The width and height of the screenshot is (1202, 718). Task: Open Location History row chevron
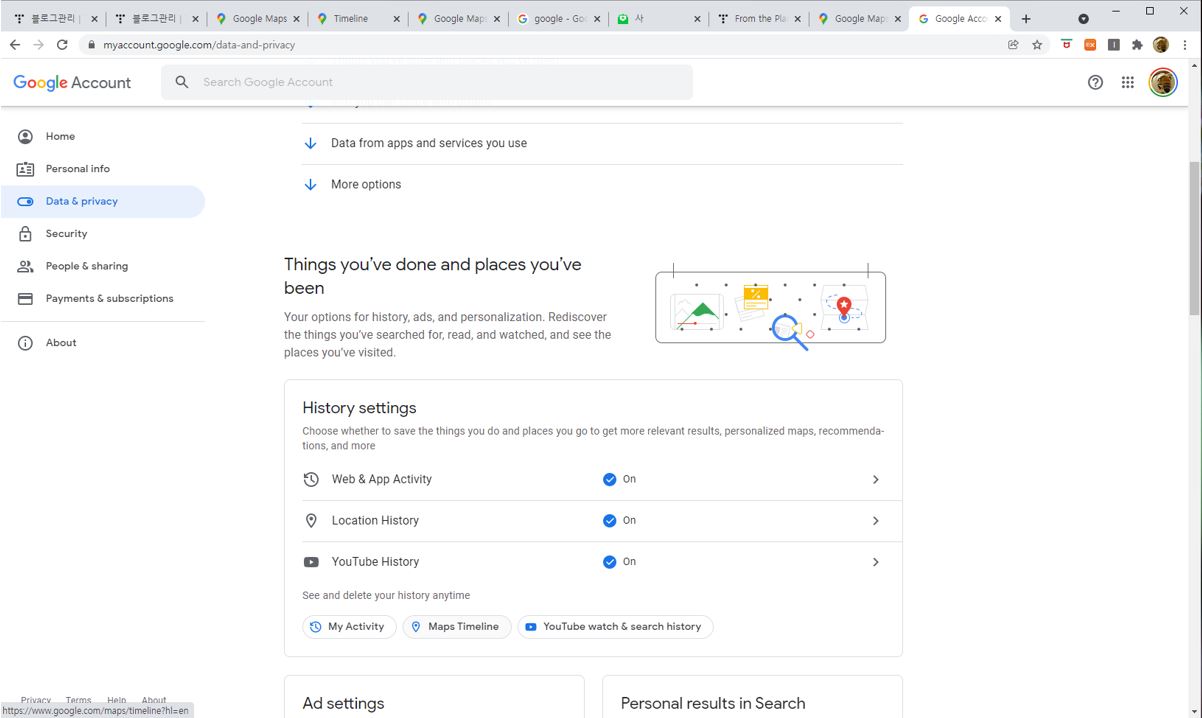tap(875, 520)
